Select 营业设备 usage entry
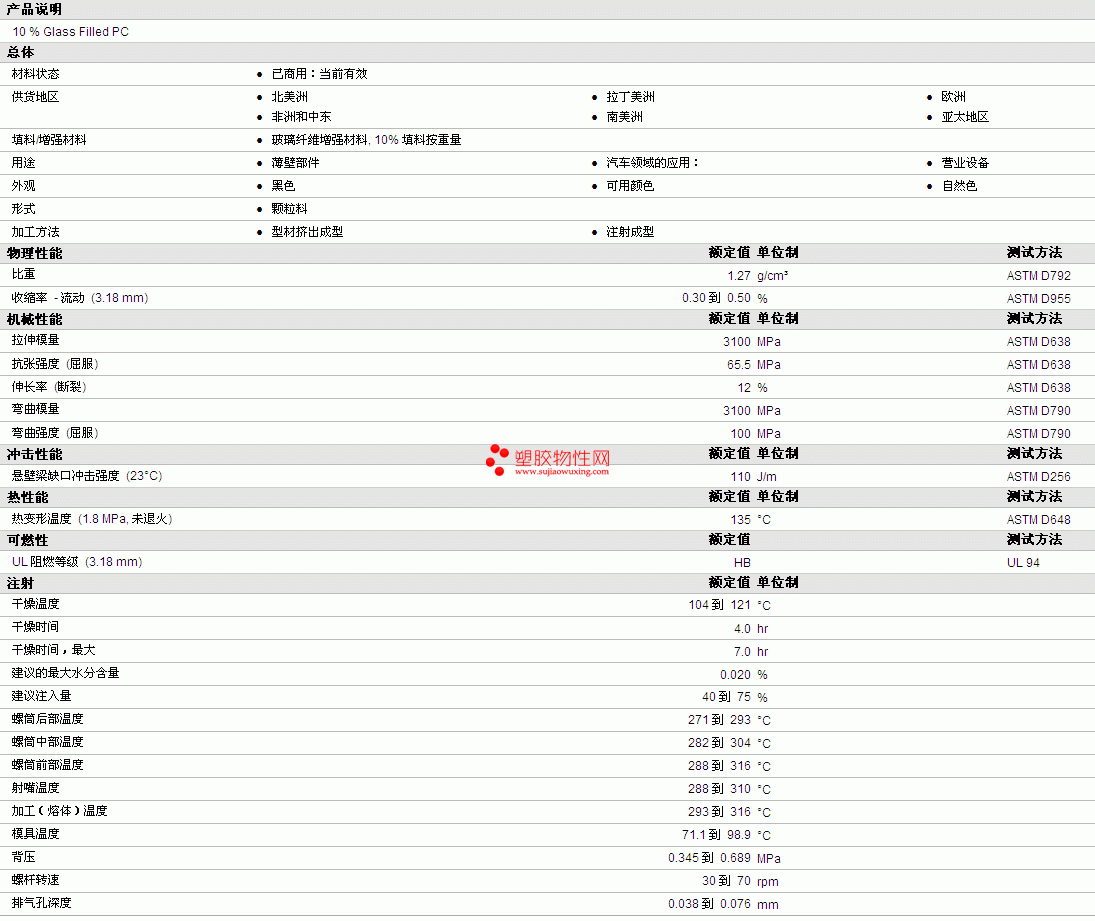 pyautogui.click(x=964, y=163)
